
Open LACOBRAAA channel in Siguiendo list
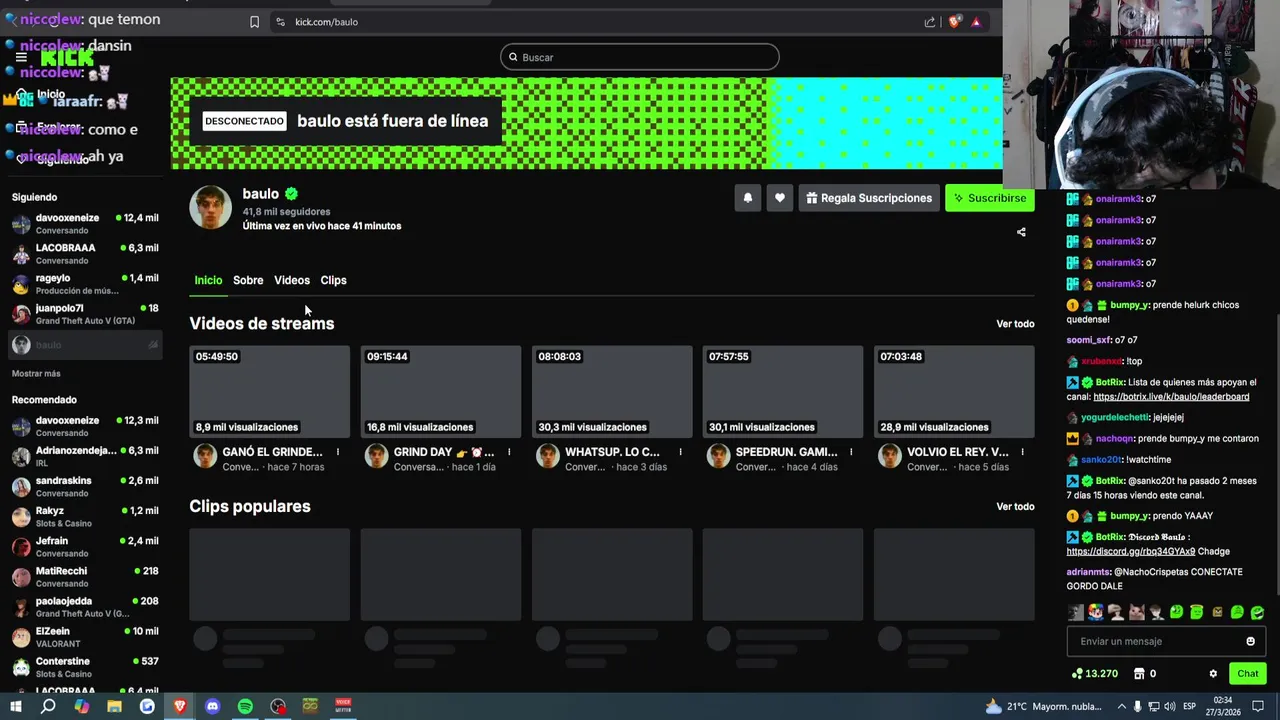pyautogui.click(x=85, y=254)
